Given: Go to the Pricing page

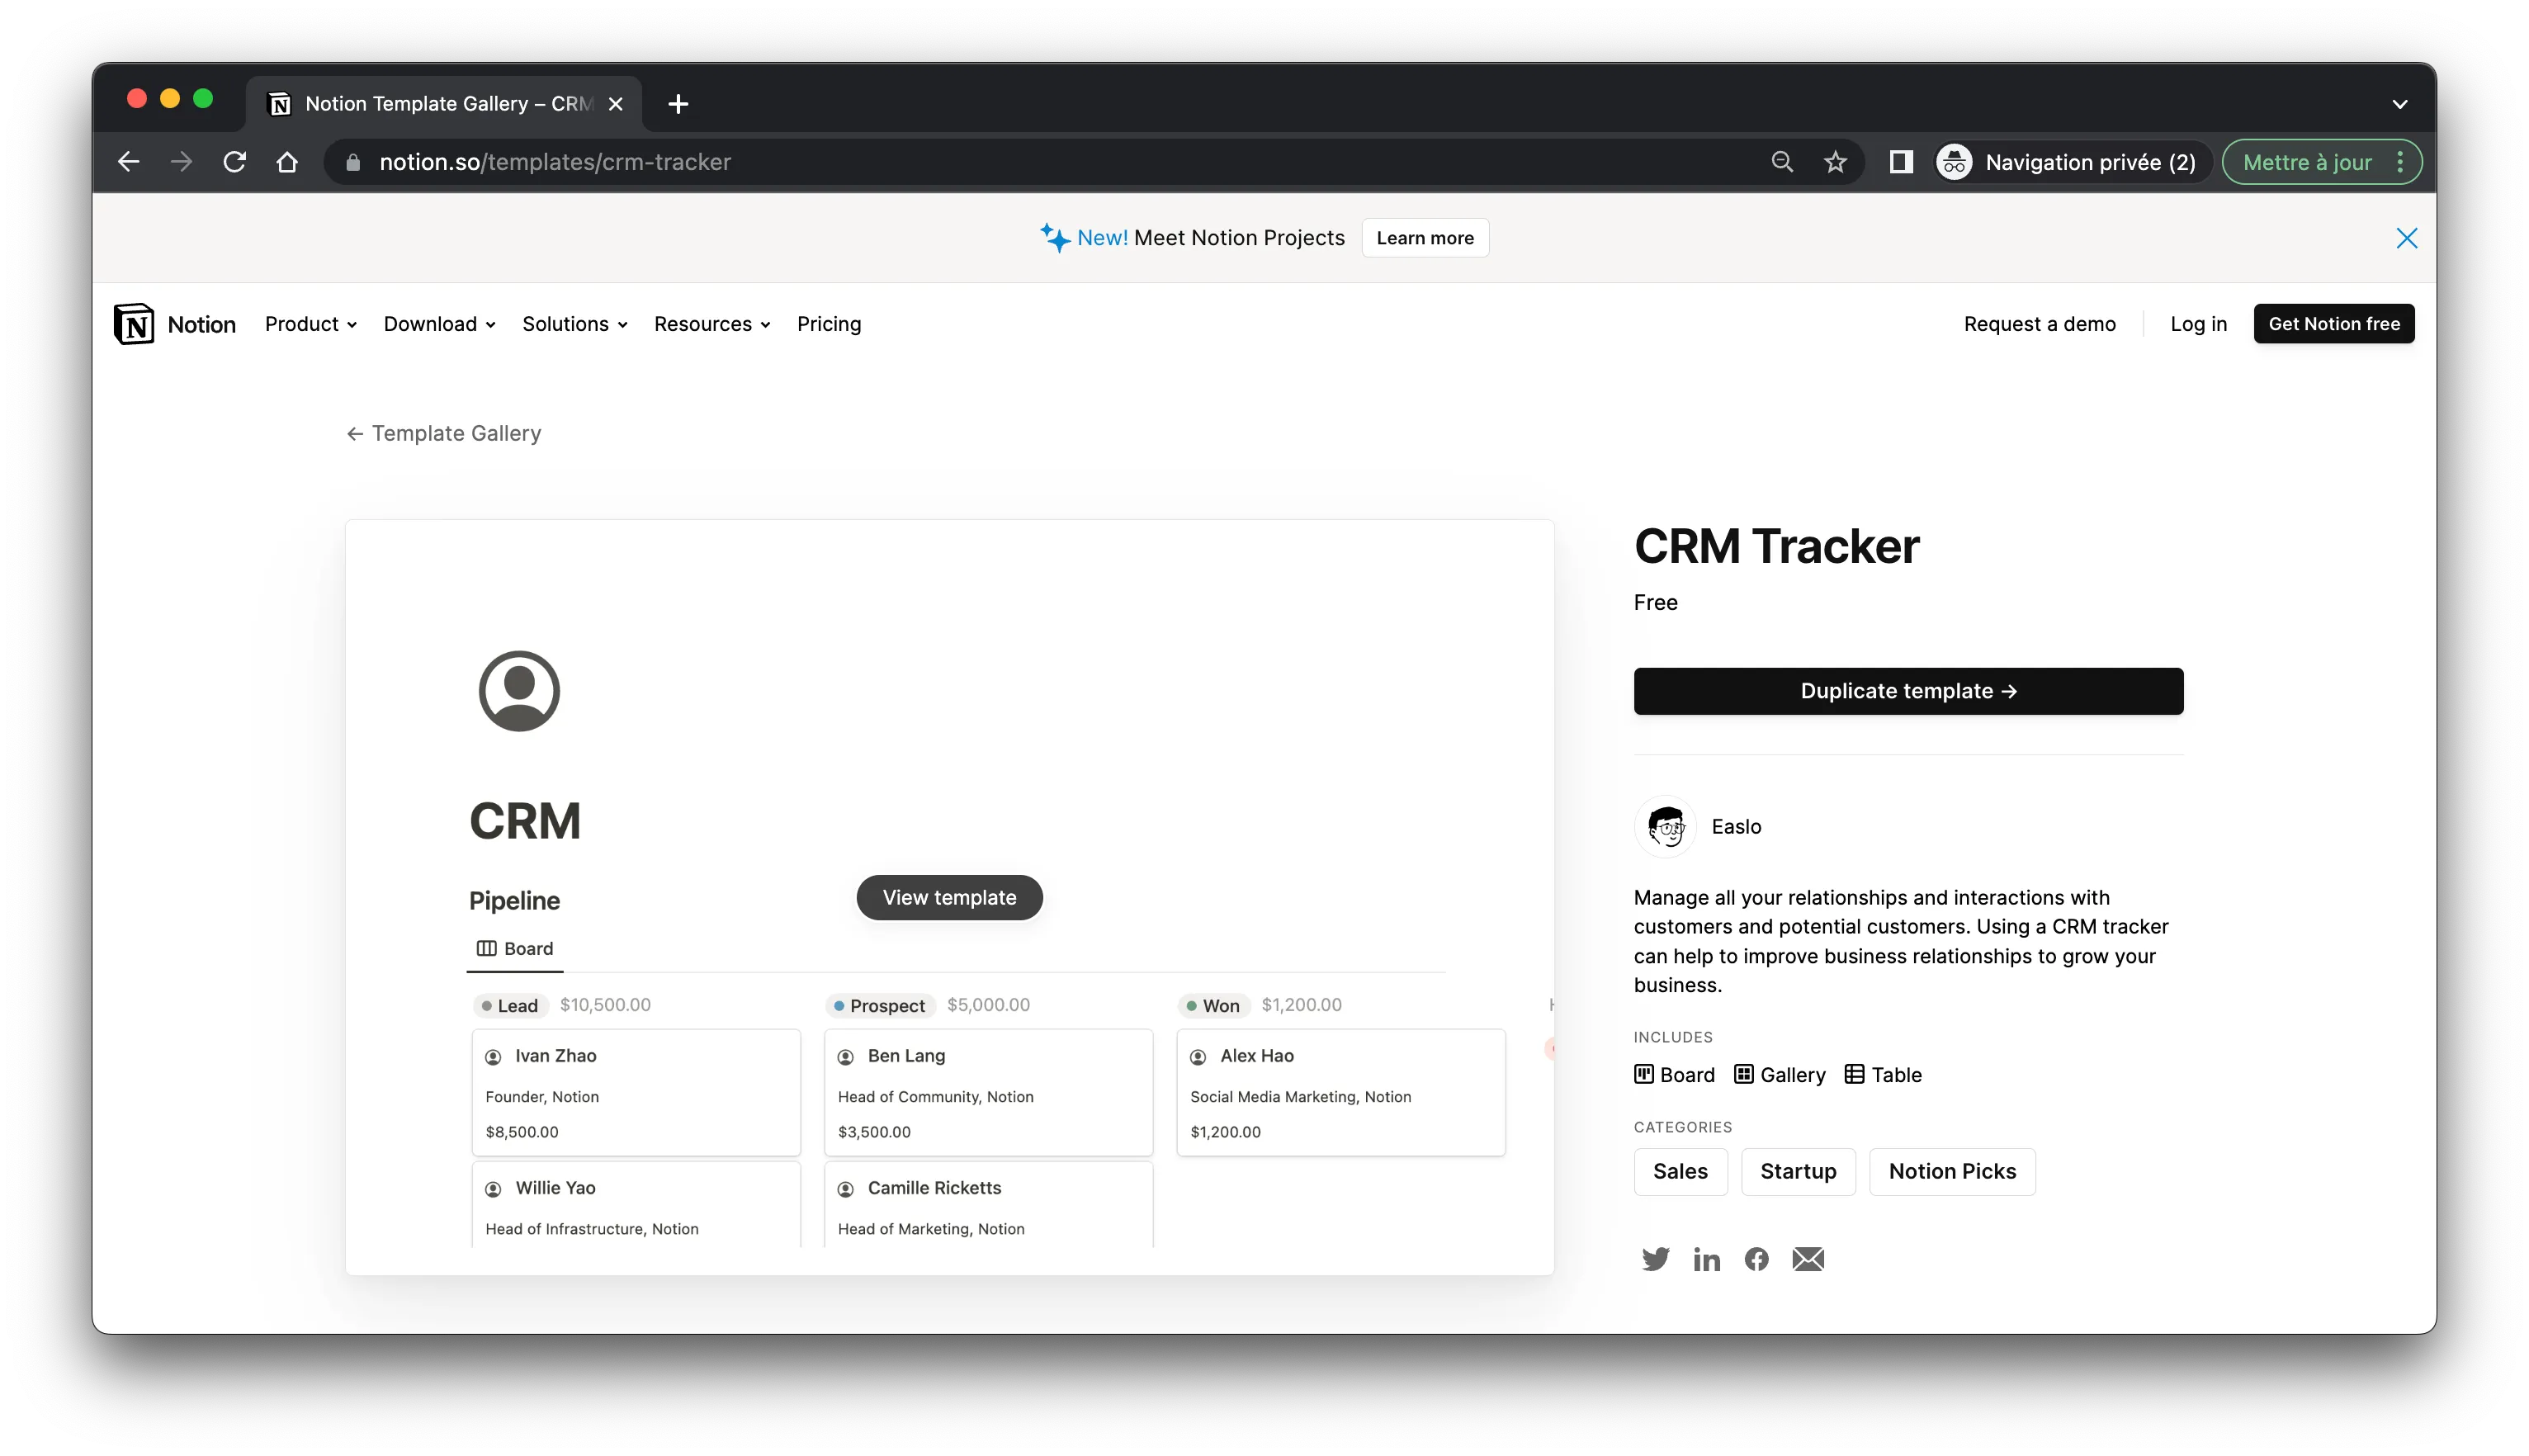Looking at the screenshot, I should pyautogui.click(x=829, y=324).
